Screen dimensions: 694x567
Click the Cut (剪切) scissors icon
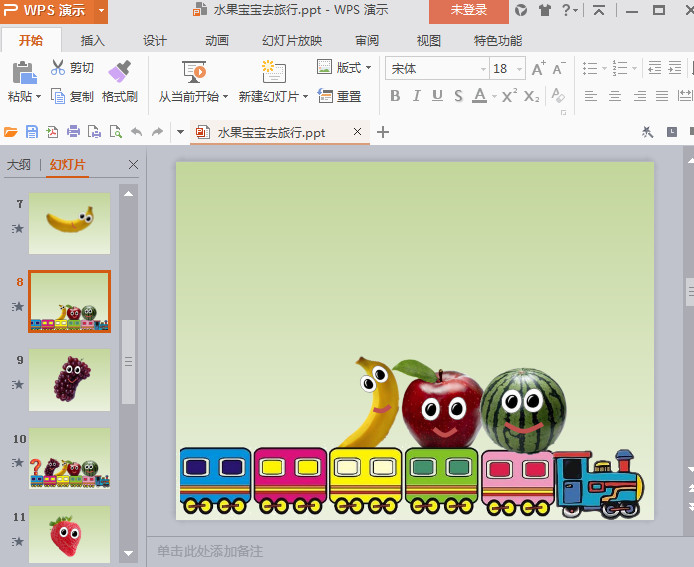click(x=58, y=68)
